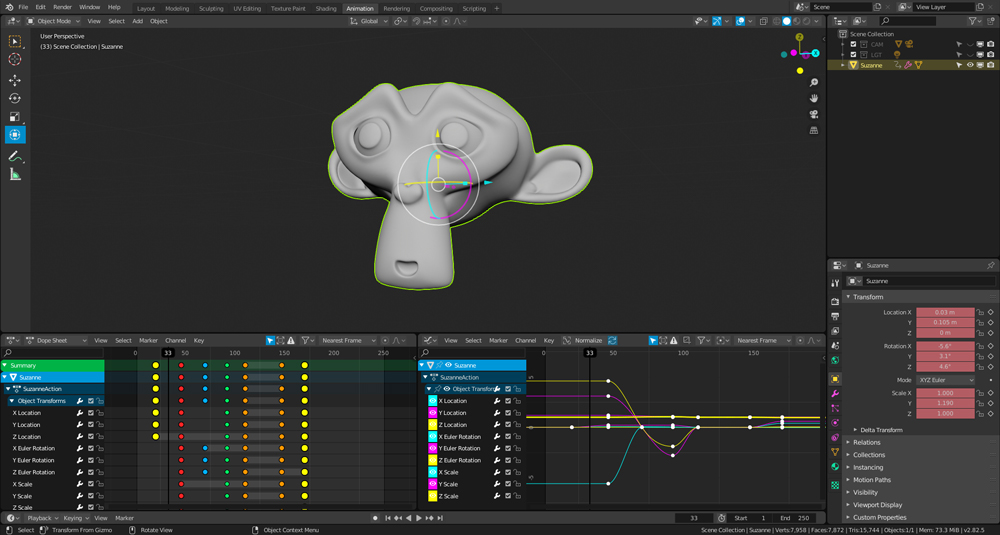Screen dimensions: 1000x535
Task: Uncheck X Location channel checkbox in Dope Sheet
Action: 91,413
